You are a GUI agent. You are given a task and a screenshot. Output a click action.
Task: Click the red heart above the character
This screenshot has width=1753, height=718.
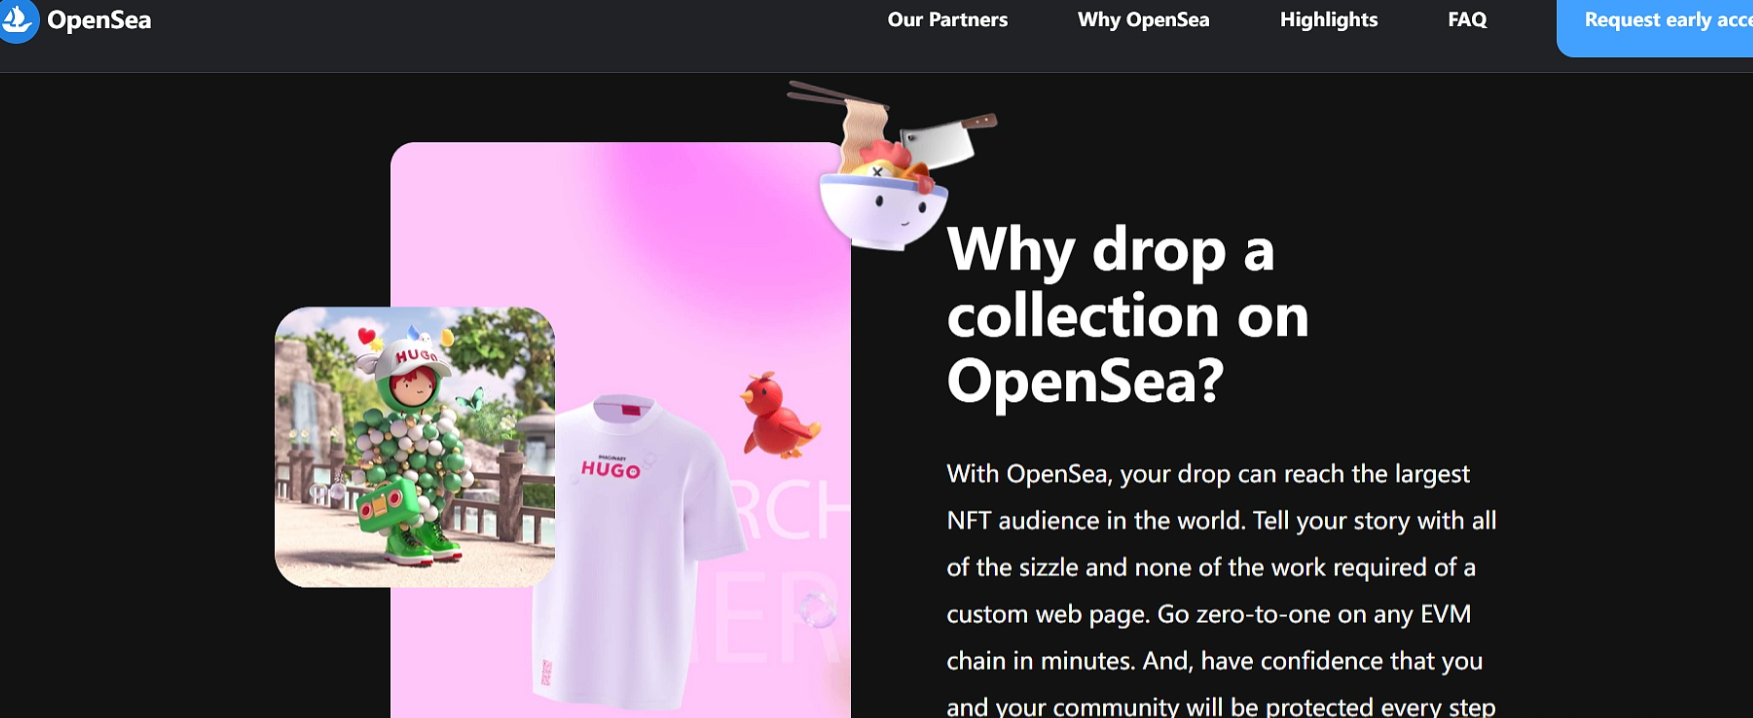[368, 335]
